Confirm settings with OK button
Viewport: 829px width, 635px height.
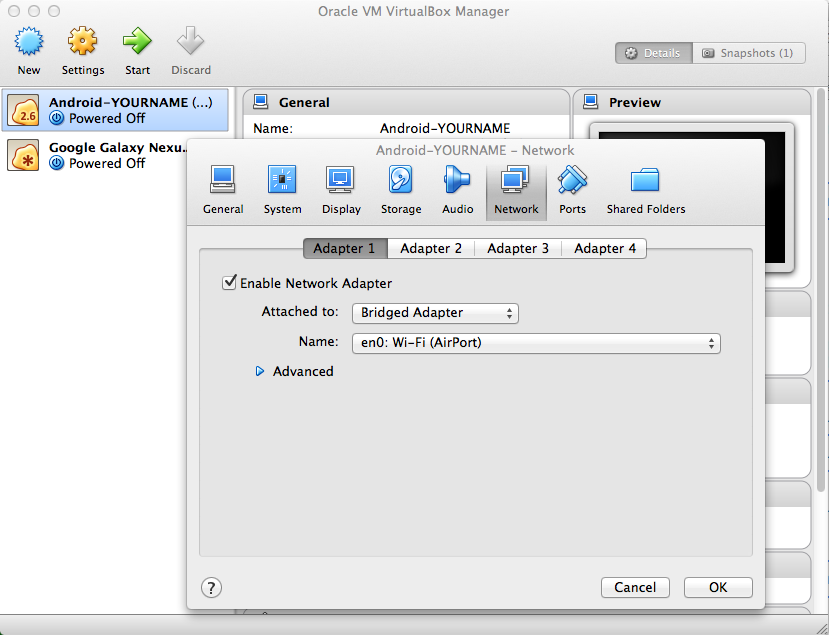(718, 587)
